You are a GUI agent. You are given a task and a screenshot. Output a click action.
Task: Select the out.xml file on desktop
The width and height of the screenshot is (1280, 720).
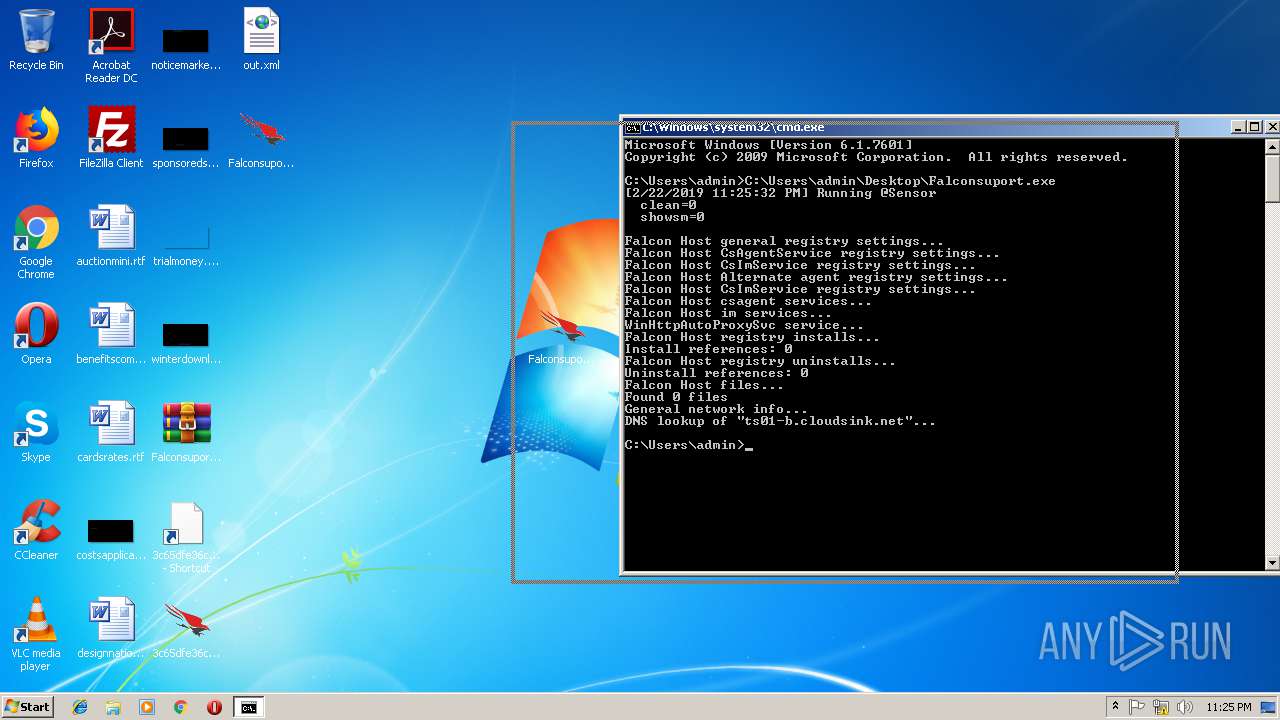coord(261,40)
